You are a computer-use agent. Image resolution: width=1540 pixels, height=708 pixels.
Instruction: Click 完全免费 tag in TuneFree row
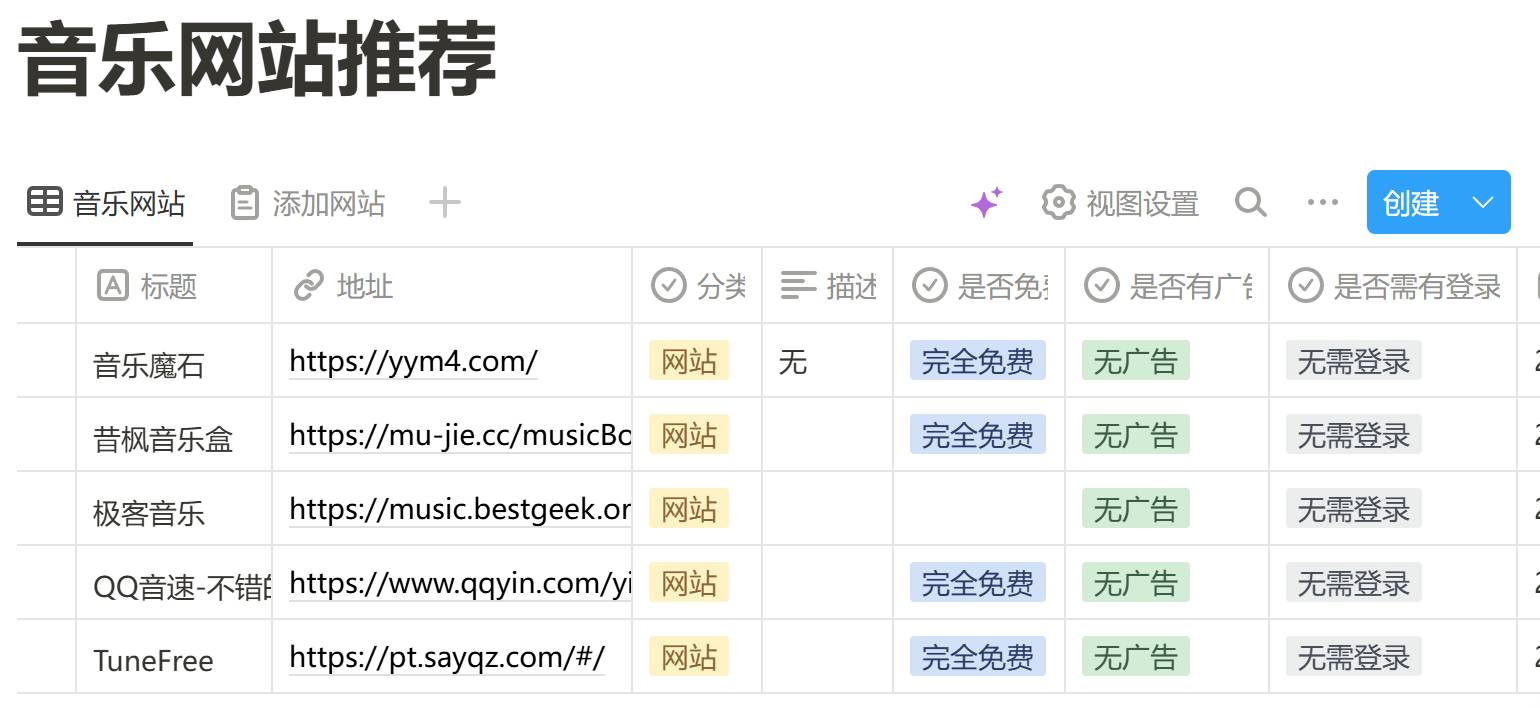[x=978, y=657]
